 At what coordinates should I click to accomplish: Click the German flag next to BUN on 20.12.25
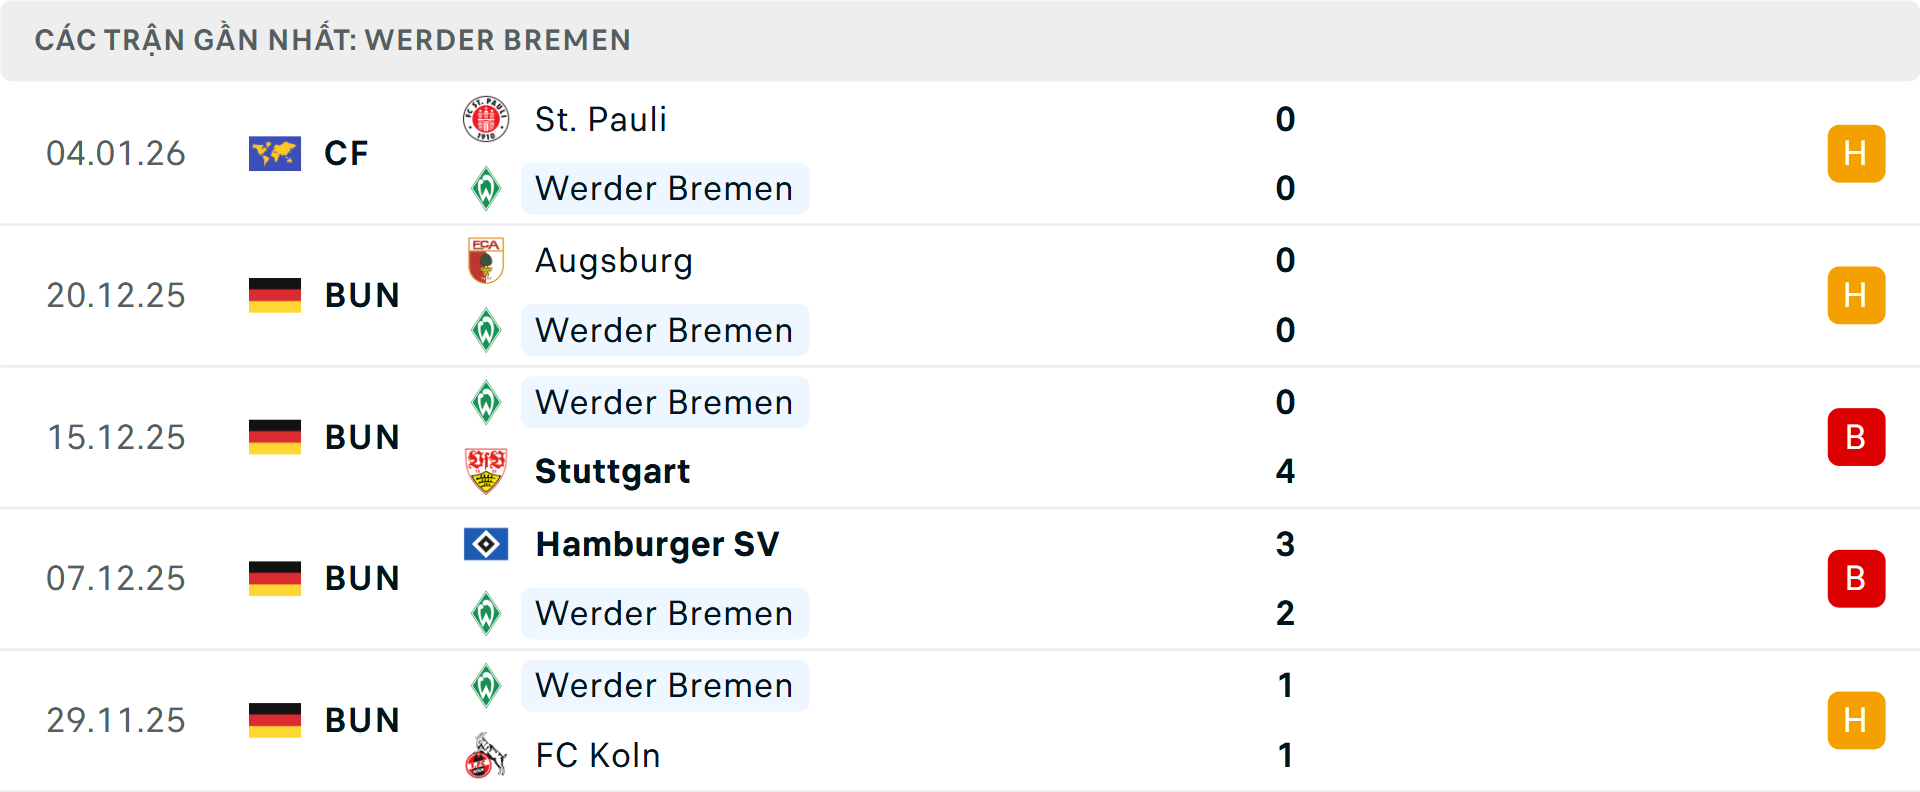coord(274,295)
